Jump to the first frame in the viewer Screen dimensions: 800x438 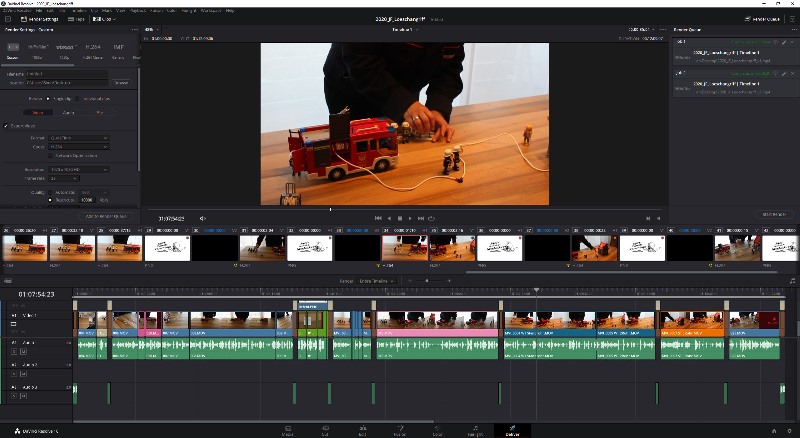click(x=378, y=218)
